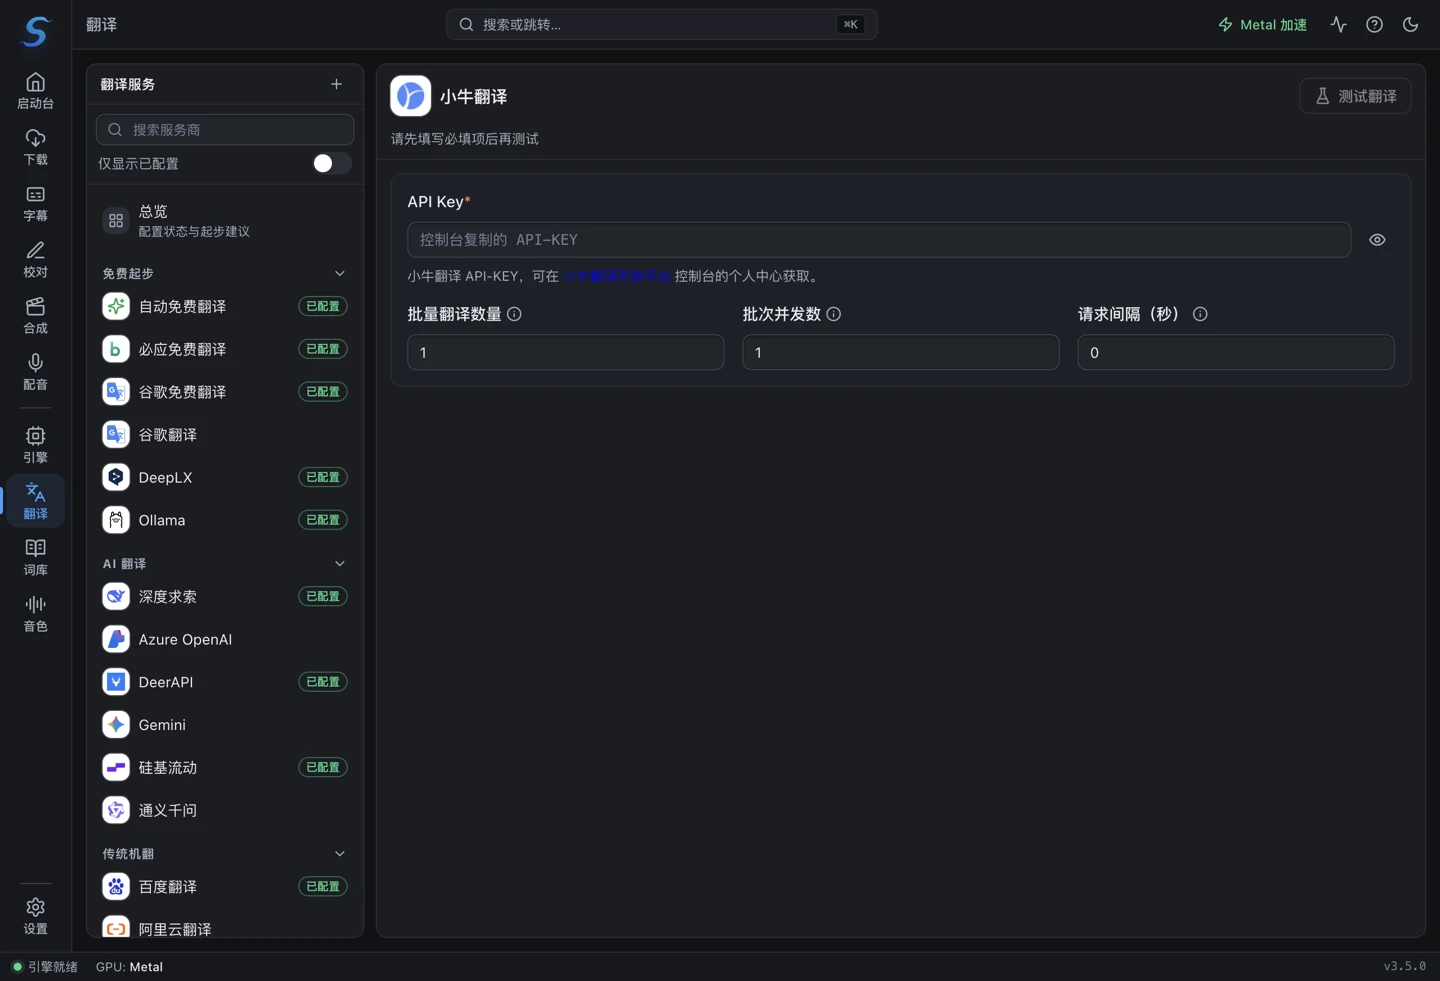1440x981 pixels.
Task: Toggle 仅显示已配置 switch
Action: [331, 163]
